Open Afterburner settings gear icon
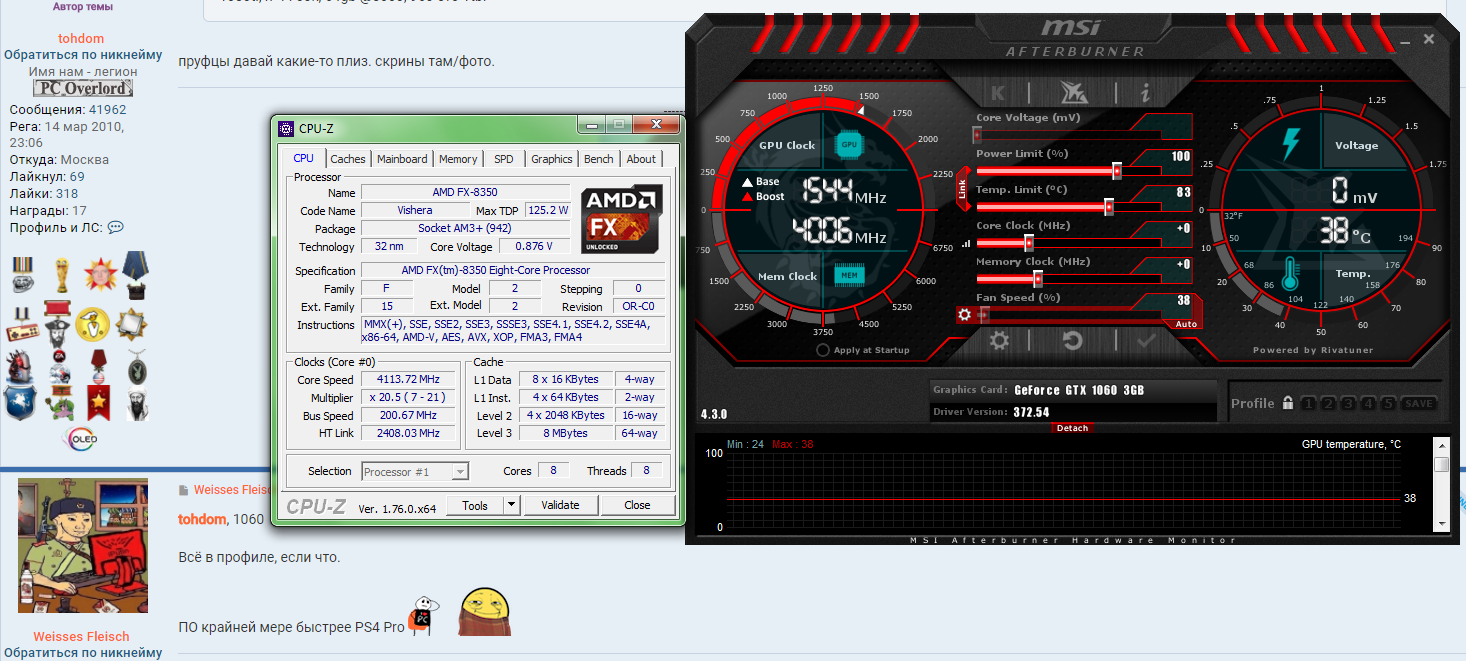This screenshot has height=661, width=1466. tap(999, 341)
